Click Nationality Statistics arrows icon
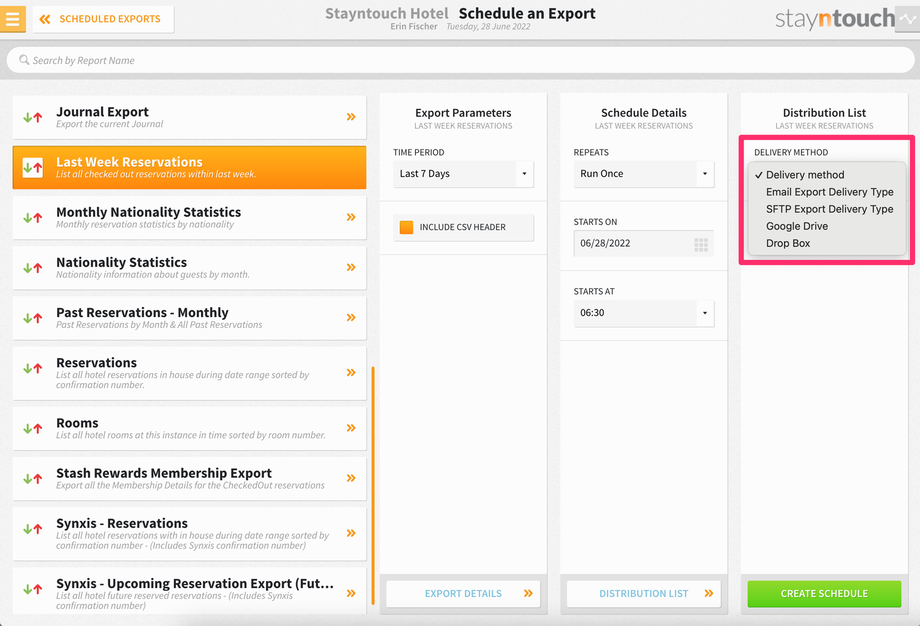 (33, 268)
